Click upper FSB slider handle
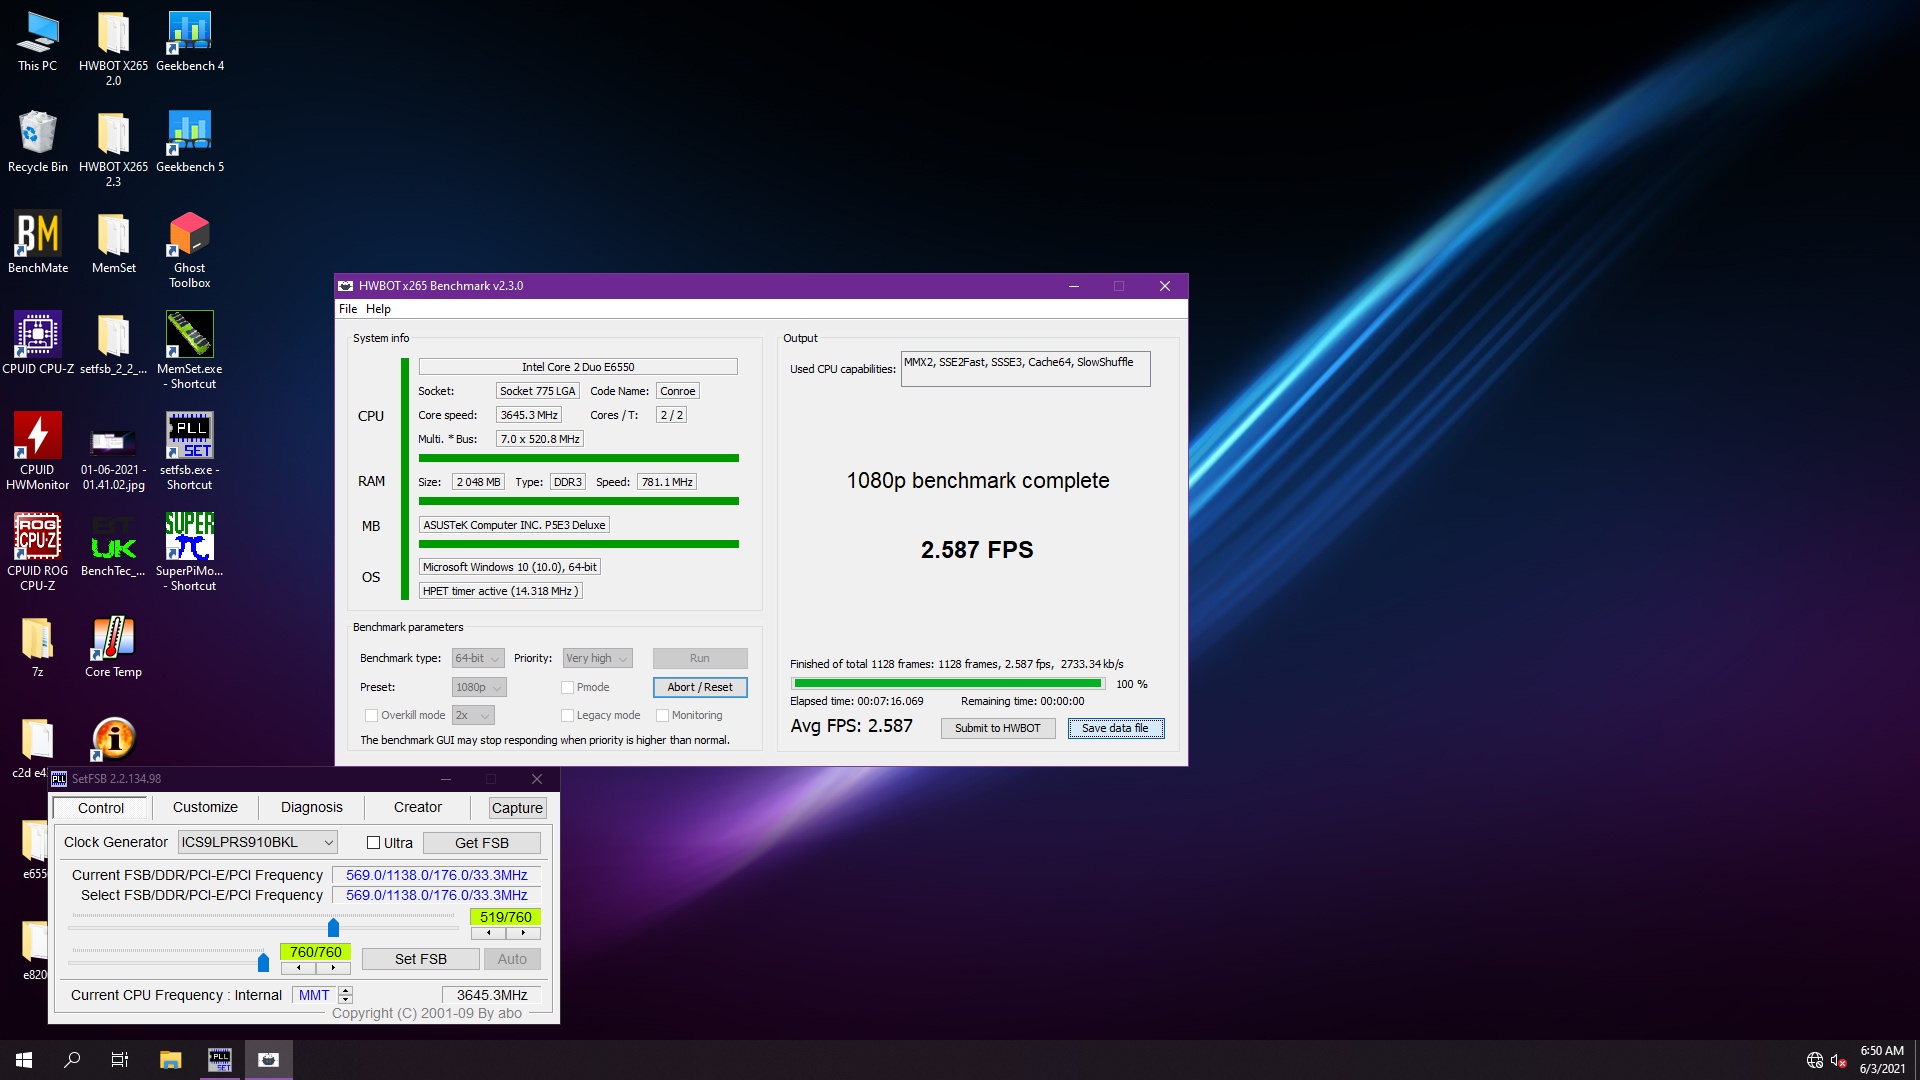 (x=333, y=927)
